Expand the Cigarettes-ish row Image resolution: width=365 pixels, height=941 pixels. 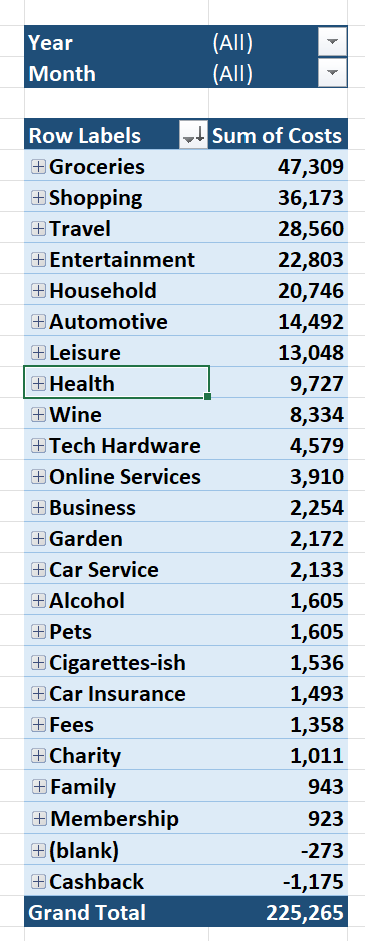click(38, 663)
